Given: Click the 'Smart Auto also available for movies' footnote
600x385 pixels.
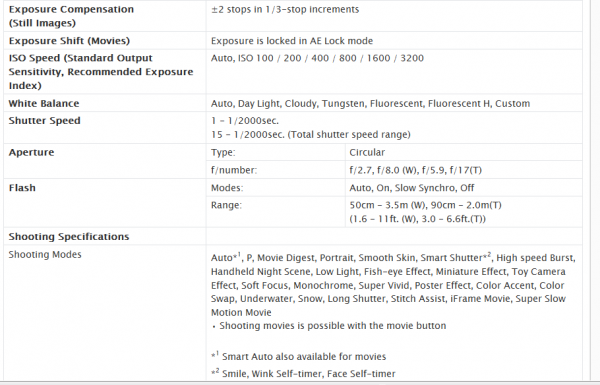Looking at the screenshot, I should (x=298, y=356).
